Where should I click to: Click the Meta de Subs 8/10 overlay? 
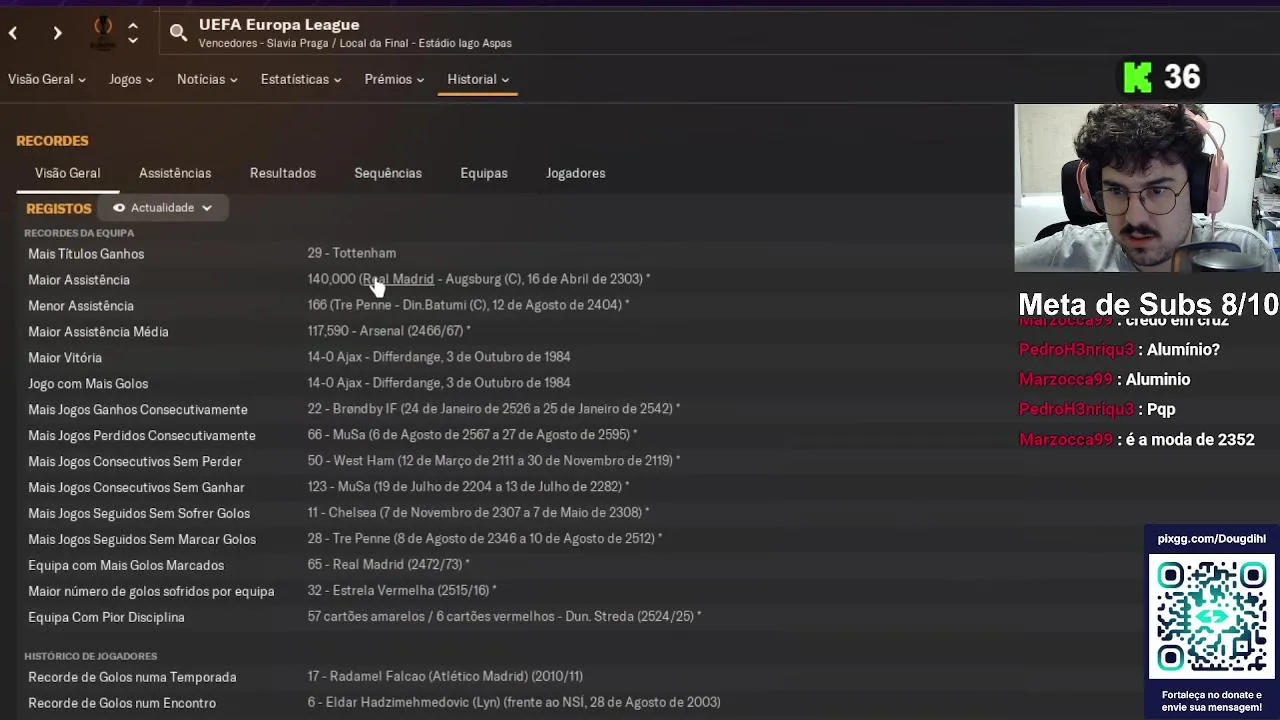1149,304
